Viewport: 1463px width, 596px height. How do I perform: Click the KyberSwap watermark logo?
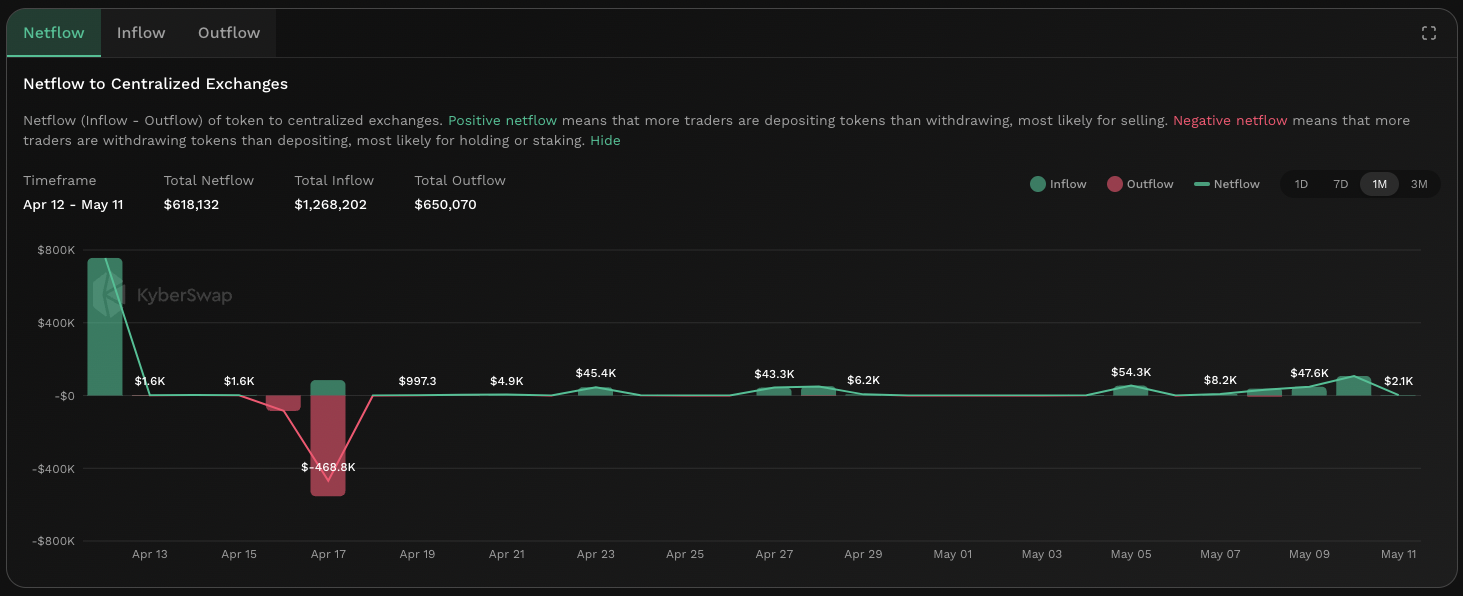tap(162, 295)
